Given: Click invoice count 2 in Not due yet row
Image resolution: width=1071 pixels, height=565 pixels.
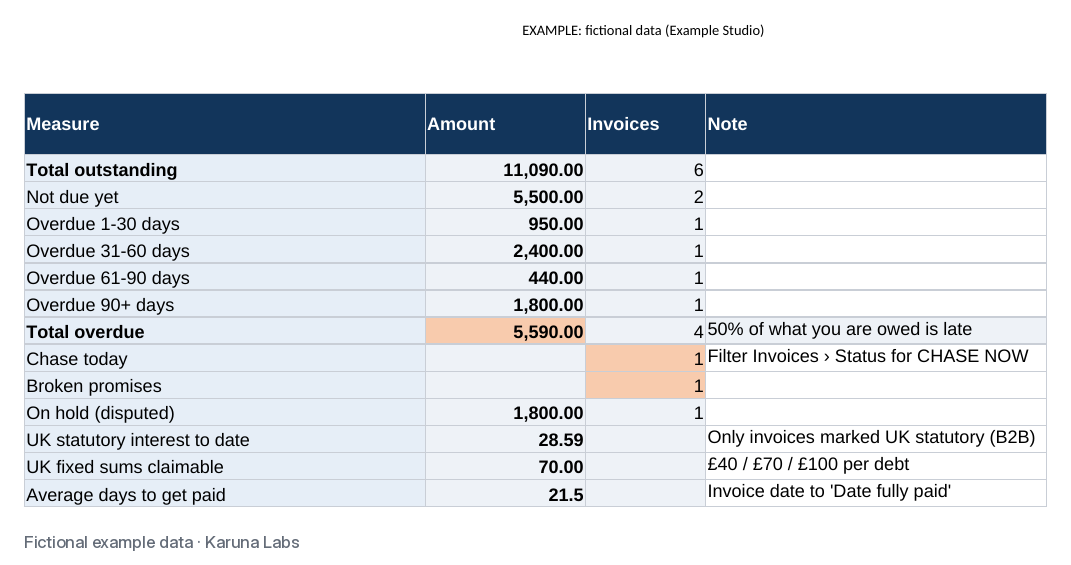Looking at the screenshot, I should click(x=645, y=195).
